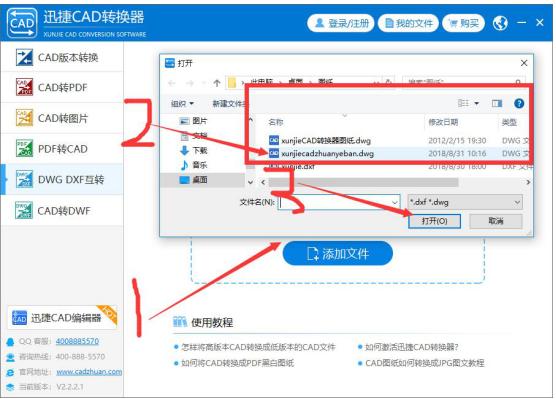
Task: Select the CAD转PDF sidebar item
Action: click(62, 87)
